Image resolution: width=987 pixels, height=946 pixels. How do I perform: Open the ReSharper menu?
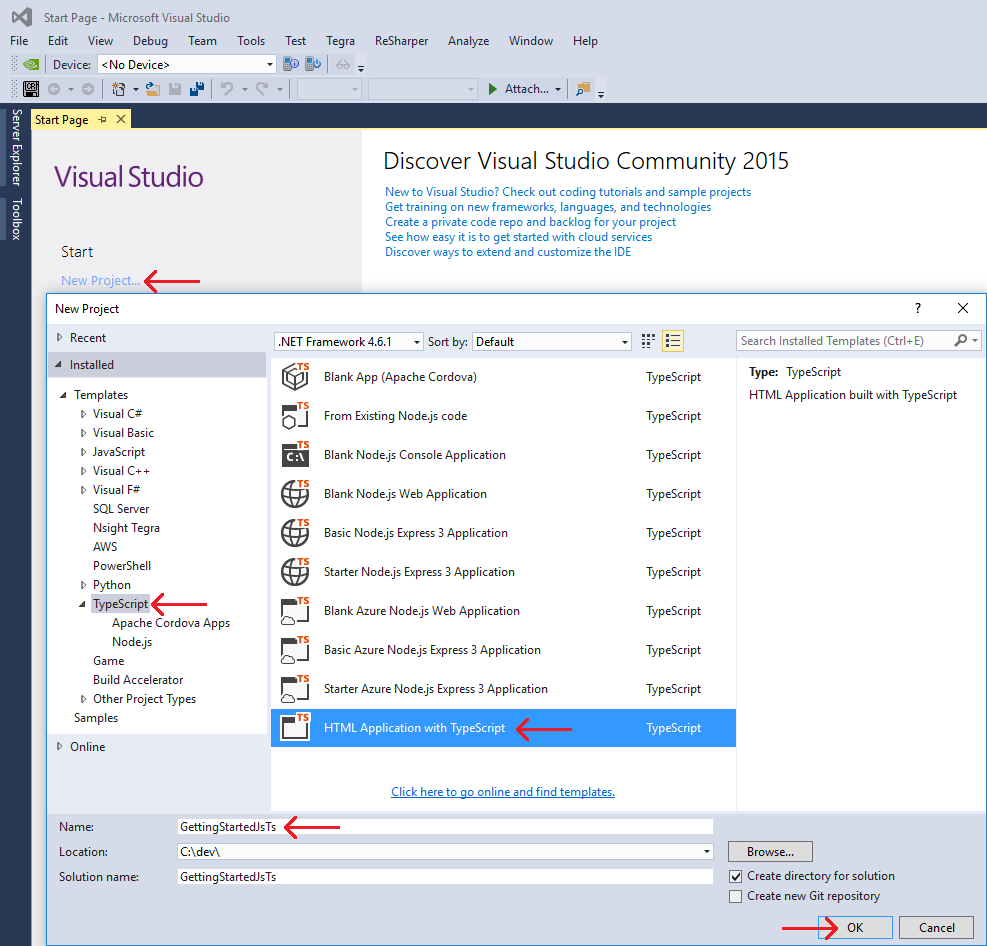[x=401, y=41]
